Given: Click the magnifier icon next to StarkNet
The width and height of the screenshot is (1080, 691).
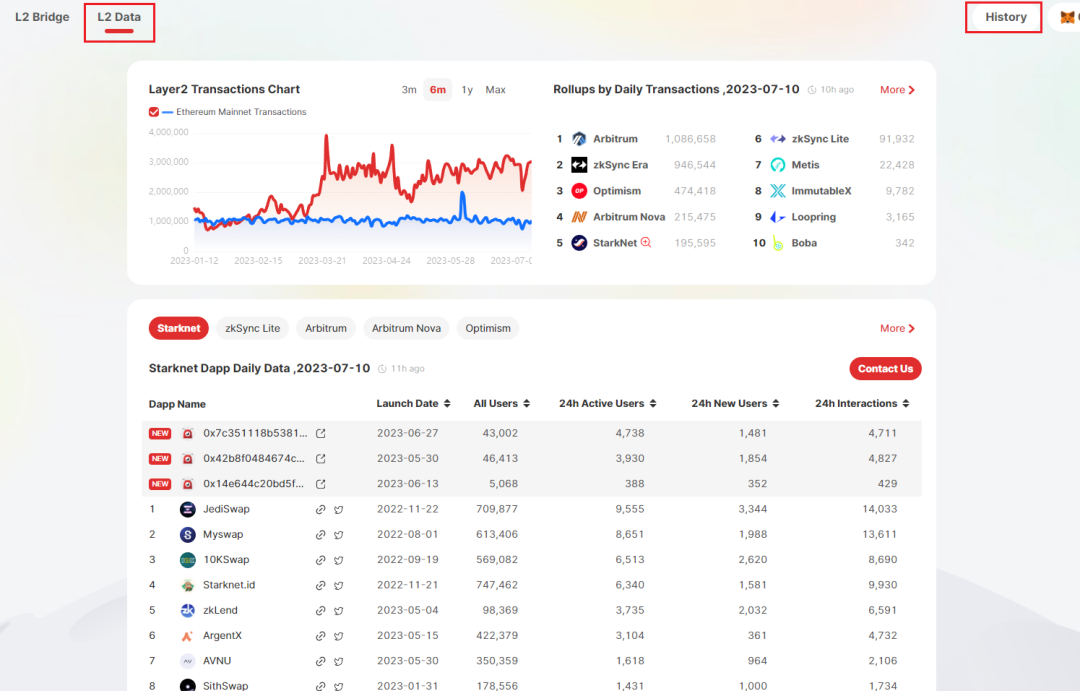Looking at the screenshot, I should (x=646, y=242).
